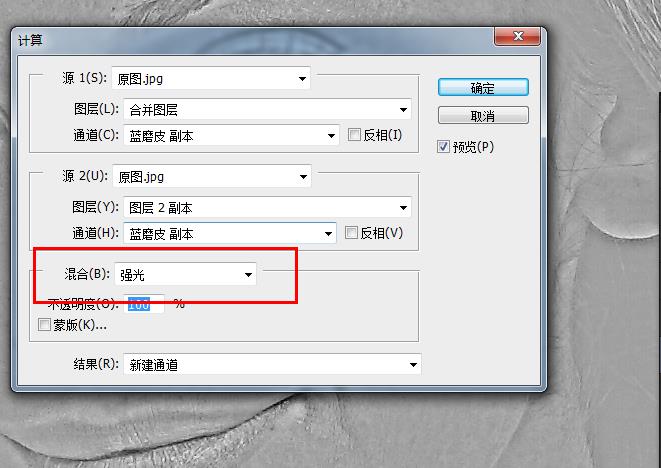Click the arrow of 混合(B) combo box
The image size is (661, 468).
248,275
